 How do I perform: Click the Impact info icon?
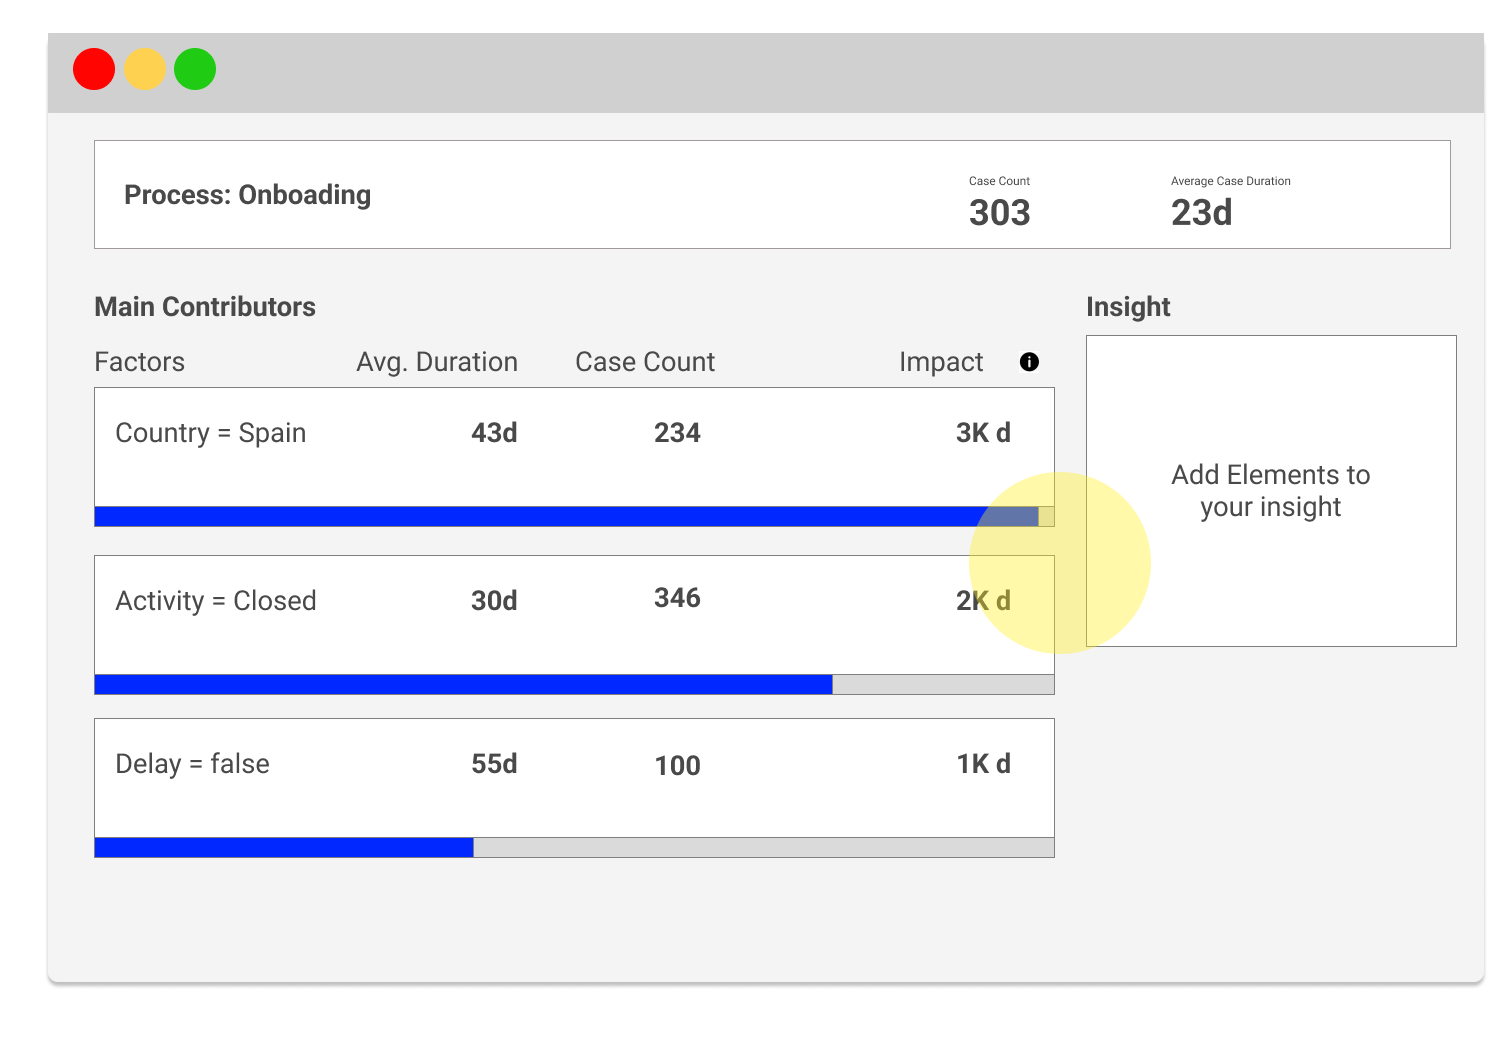tap(1029, 362)
